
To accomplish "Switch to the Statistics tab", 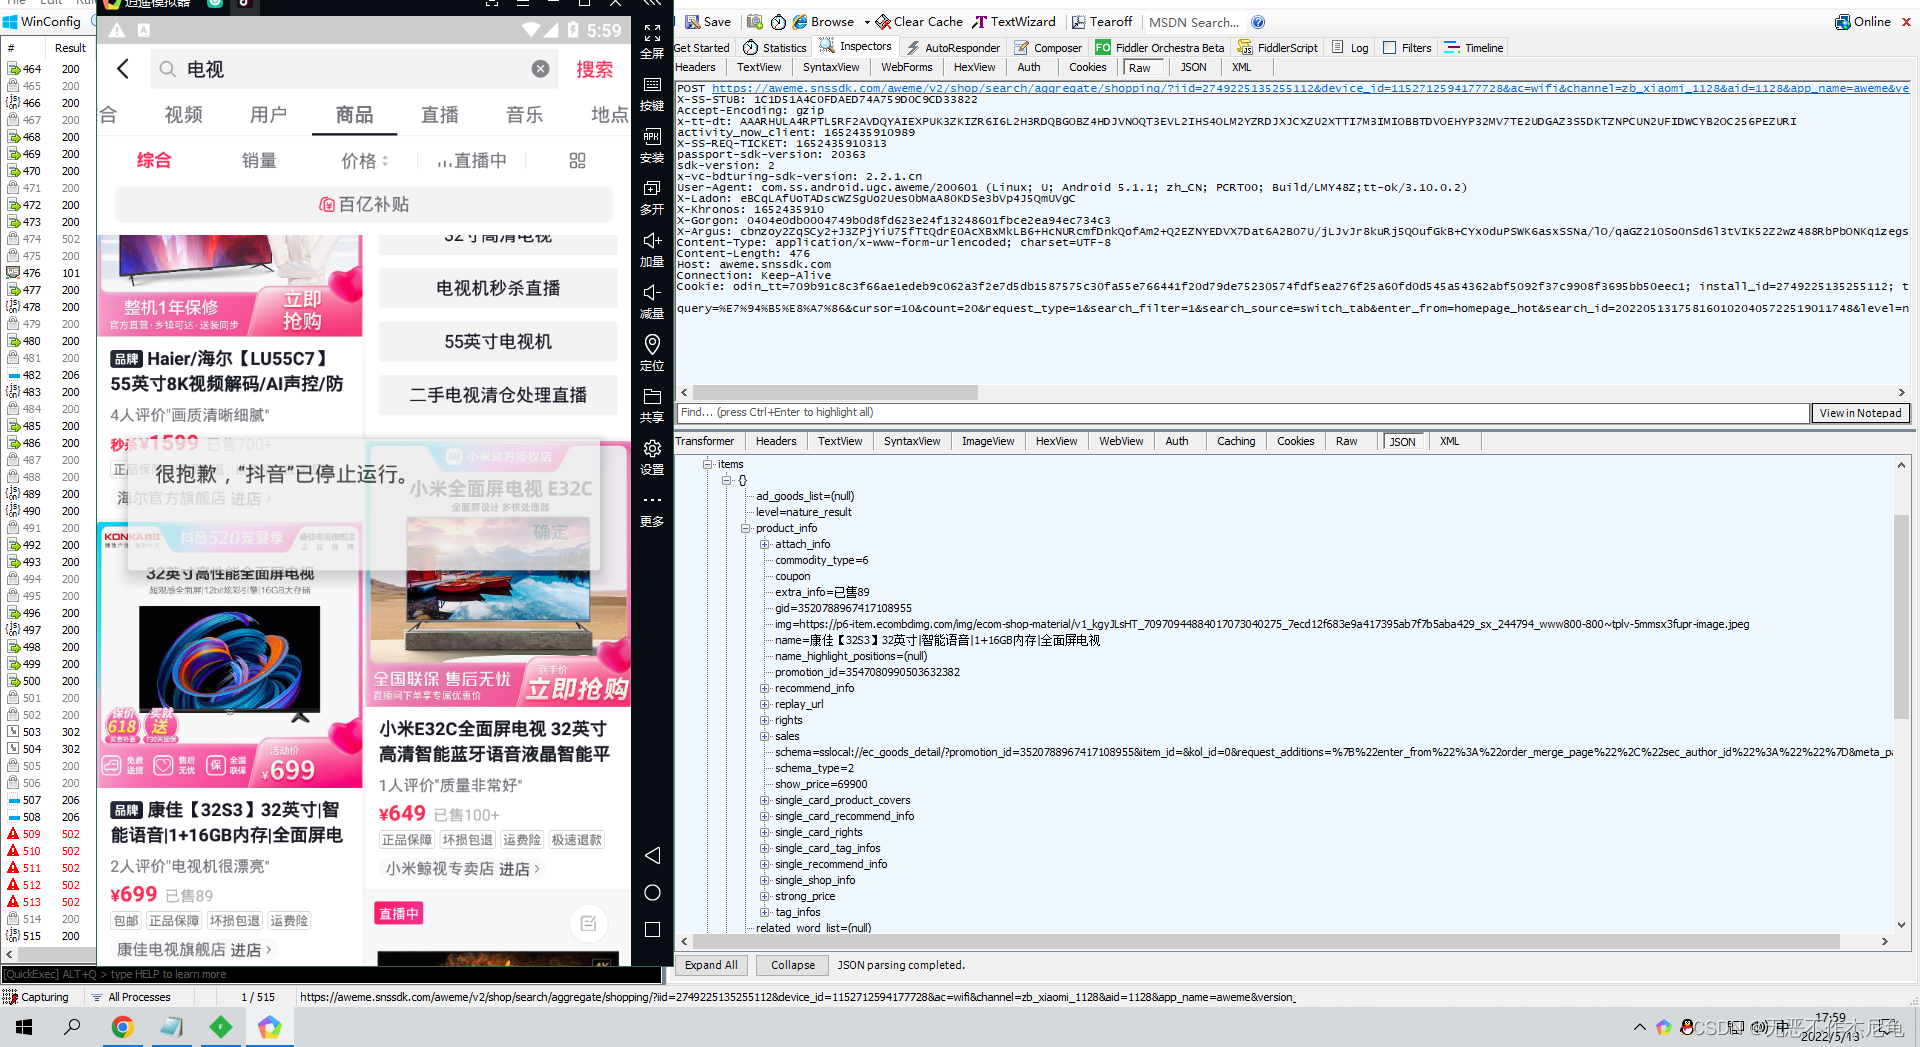I will [775, 47].
